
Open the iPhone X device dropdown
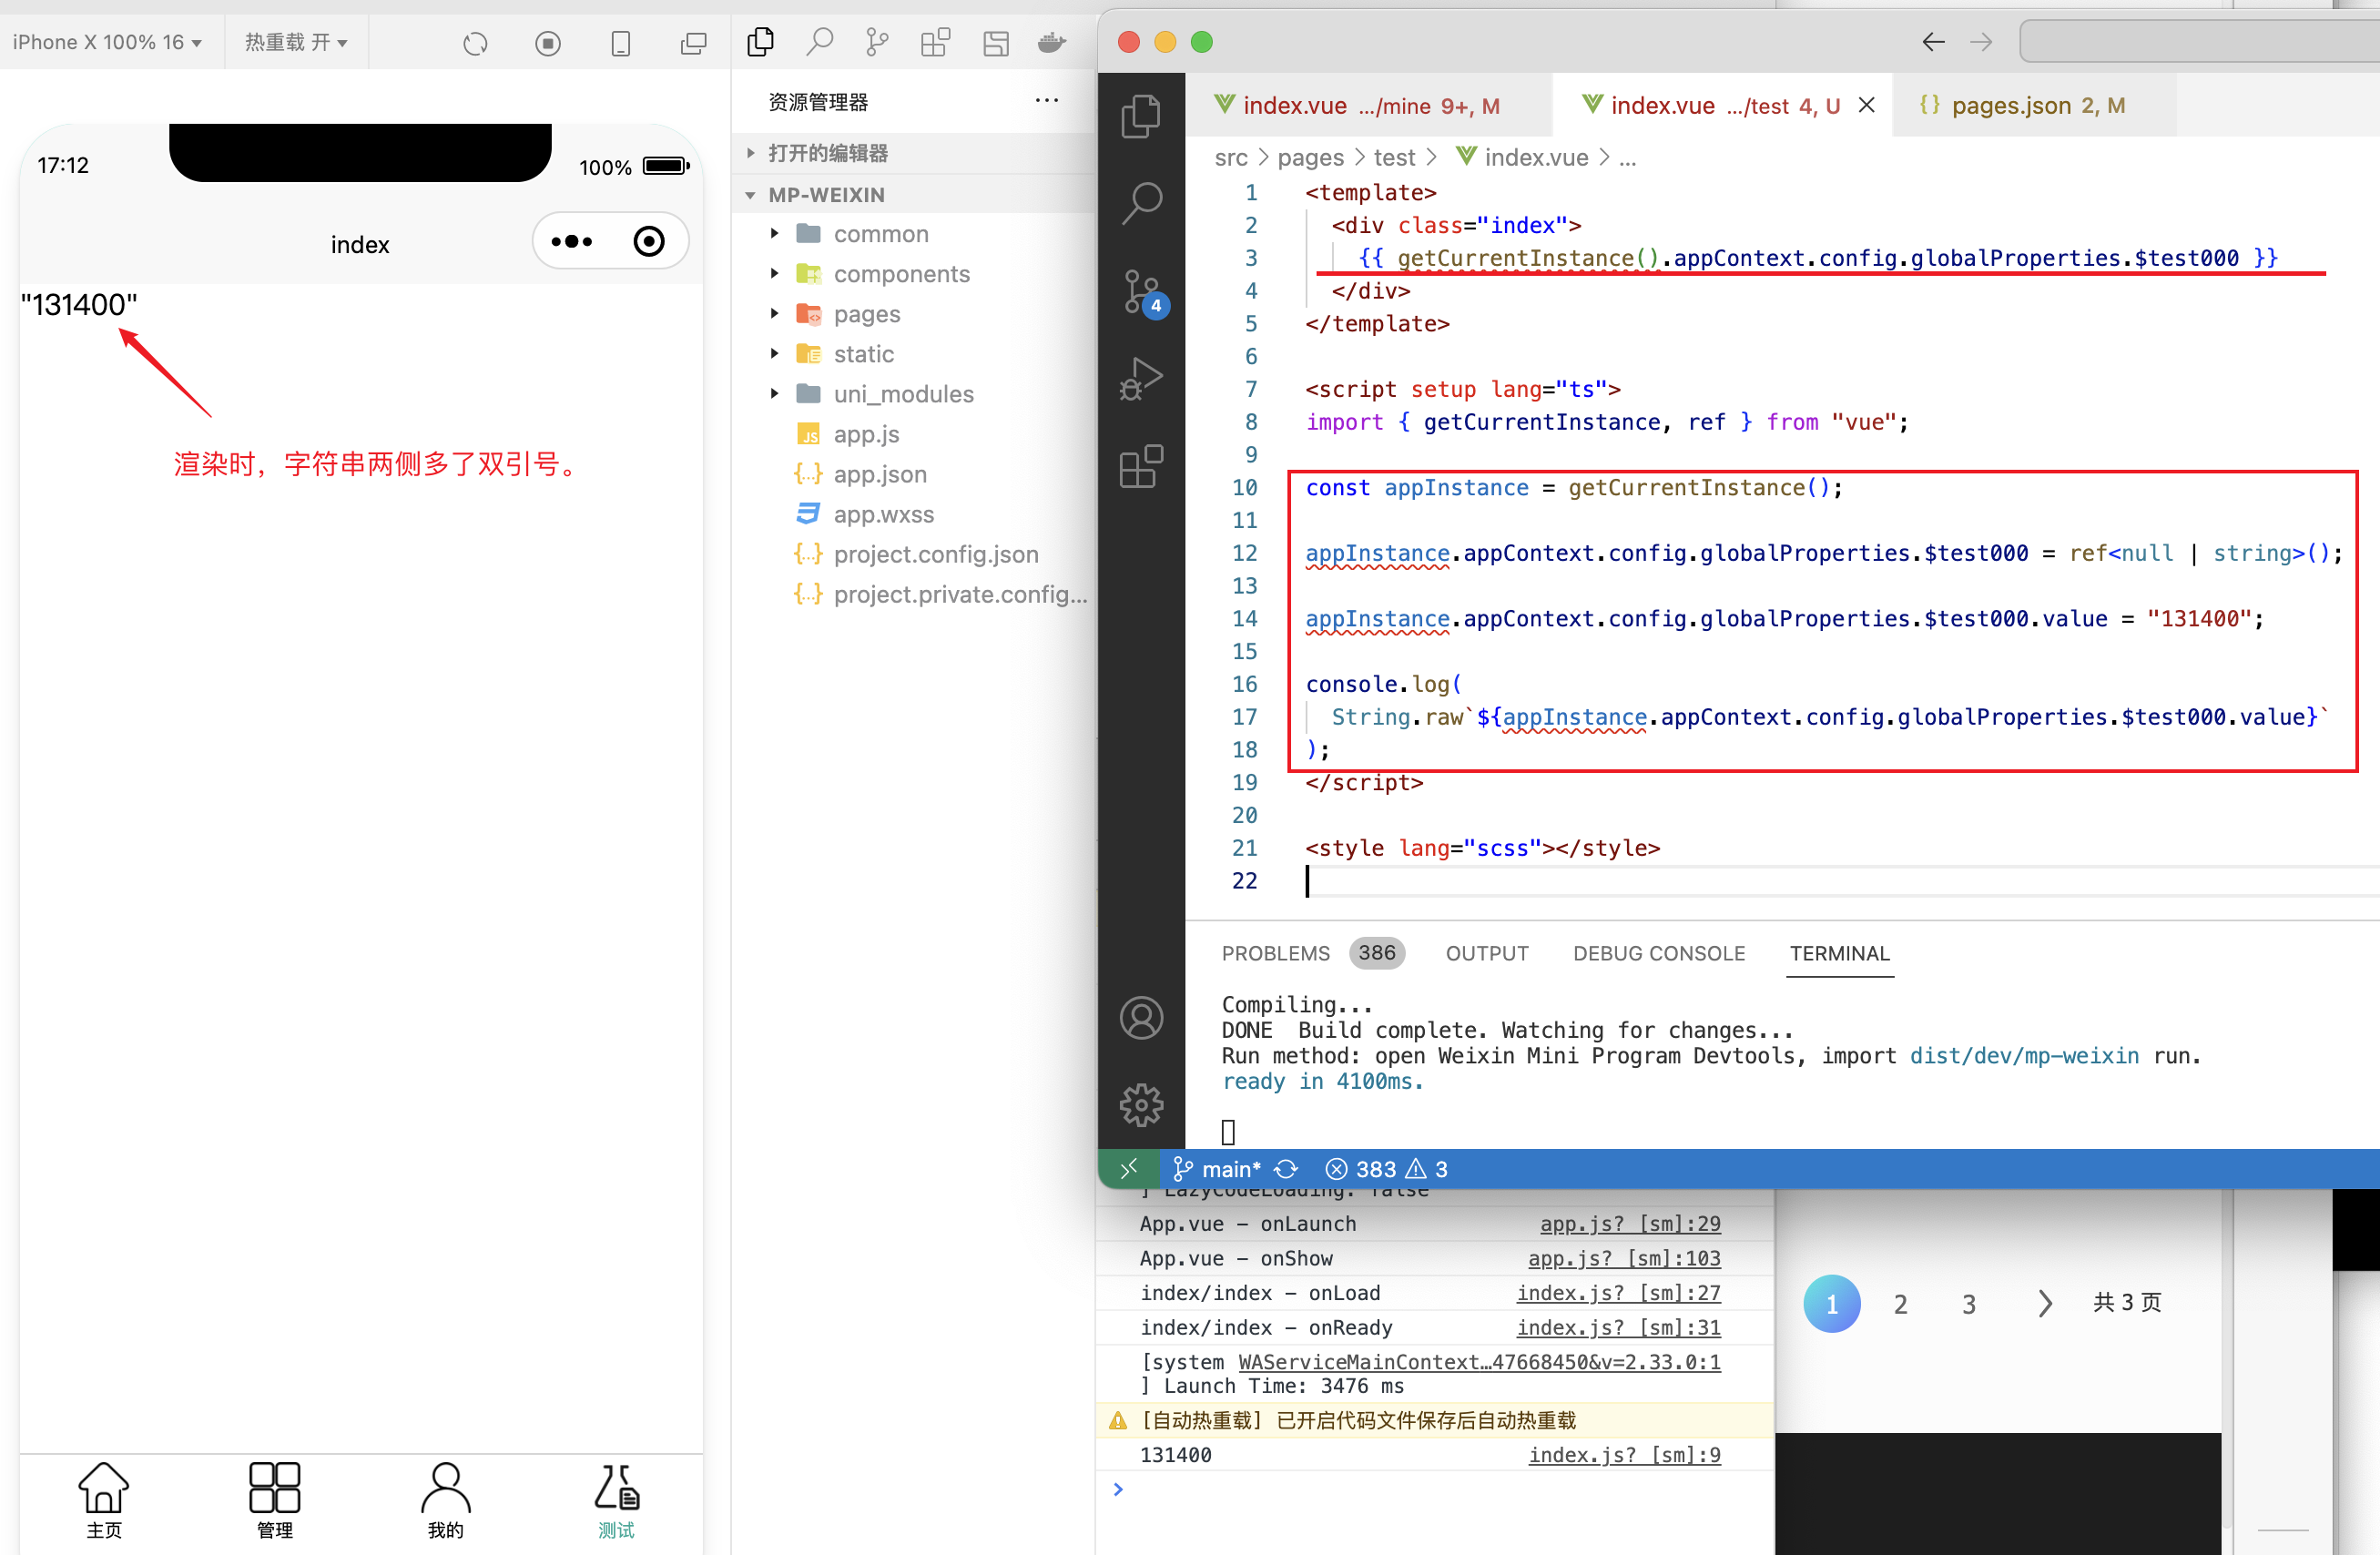107,42
